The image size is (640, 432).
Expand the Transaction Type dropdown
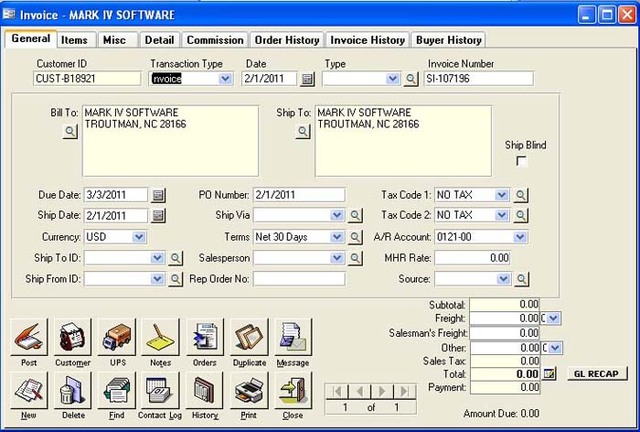coord(225,79)
